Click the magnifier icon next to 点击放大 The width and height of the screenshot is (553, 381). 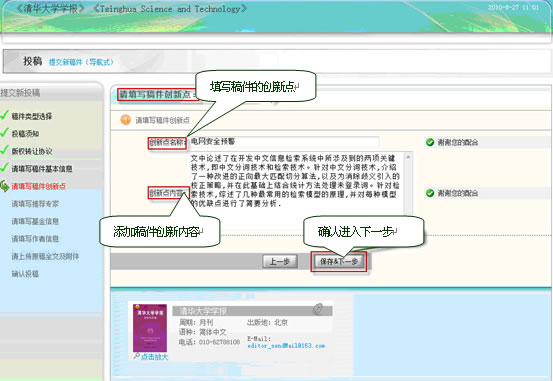coord(136,356)
